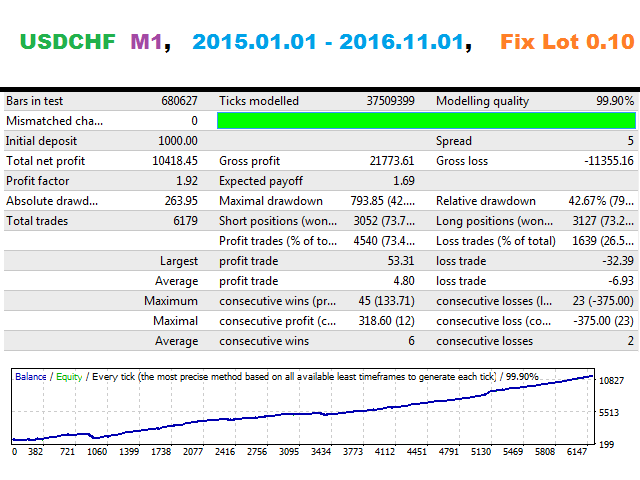Click the consecutive profit value 318.60 (12)

pos(387,321)
